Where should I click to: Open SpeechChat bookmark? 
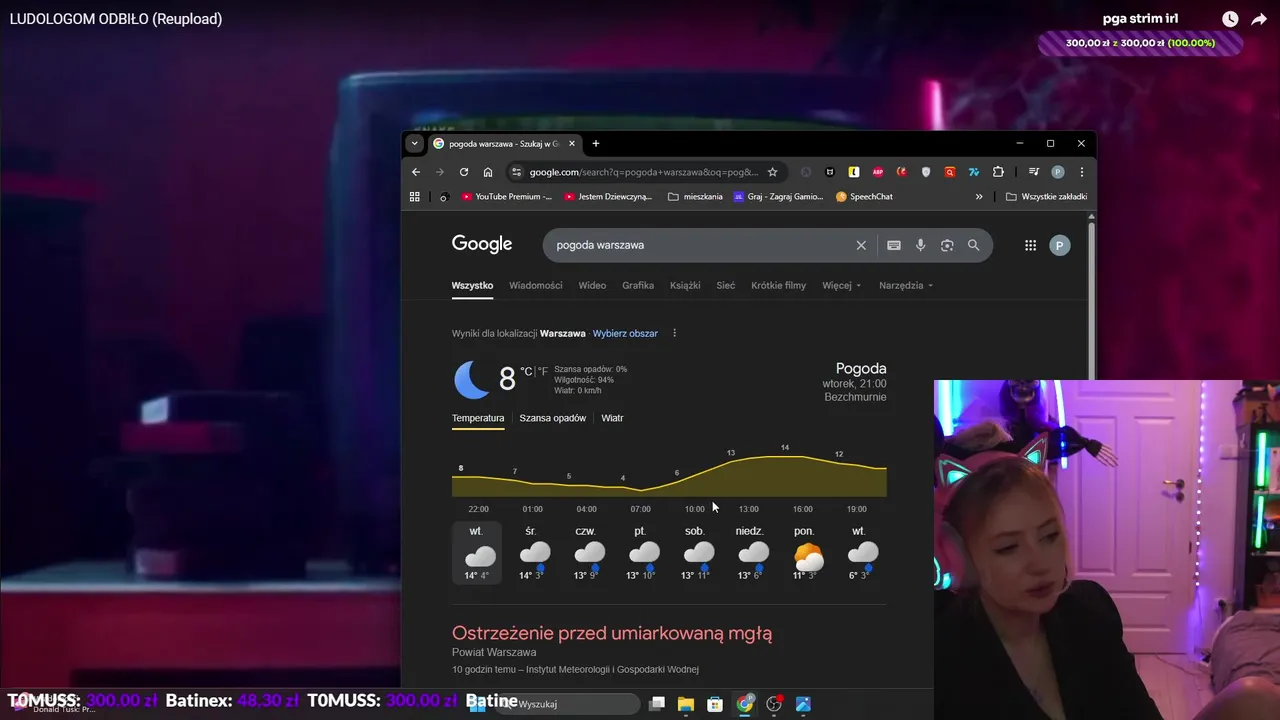pos(864,197)
